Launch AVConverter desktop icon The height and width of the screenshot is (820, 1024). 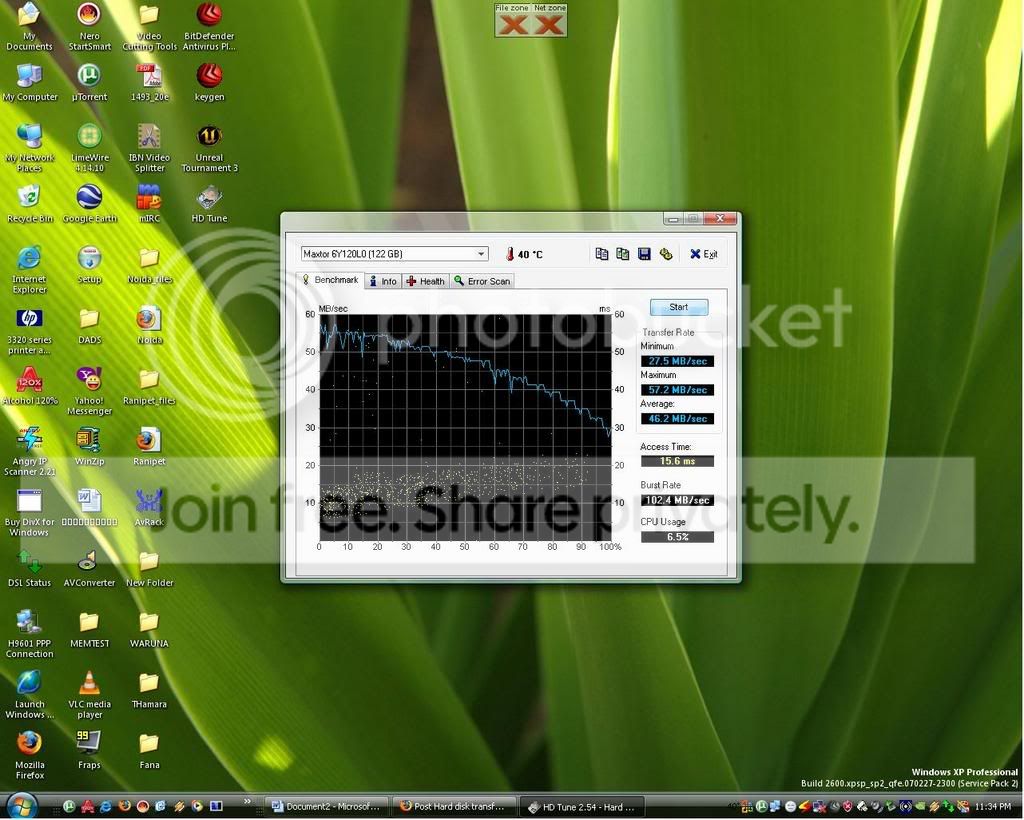point(89,569)
